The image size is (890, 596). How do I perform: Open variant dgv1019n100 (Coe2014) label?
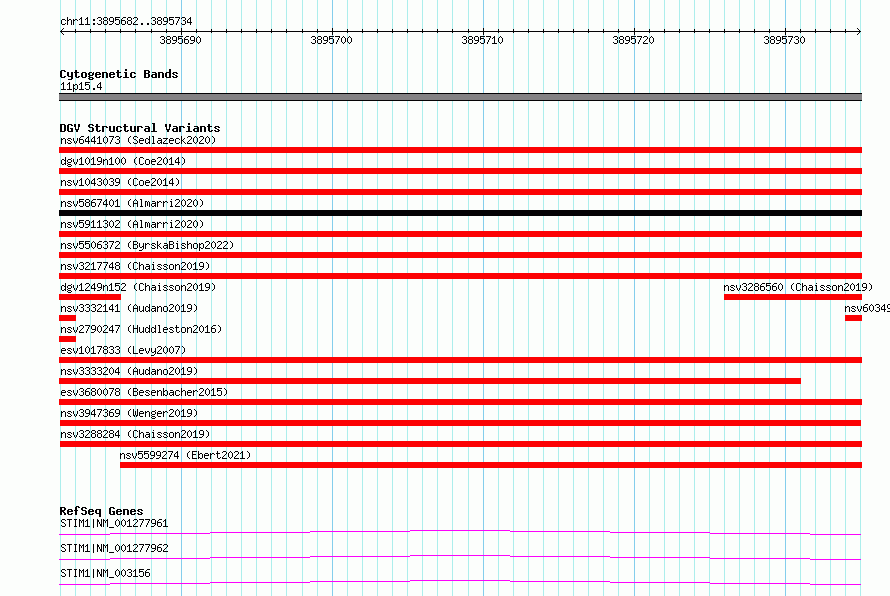click(x=123, y=161)
